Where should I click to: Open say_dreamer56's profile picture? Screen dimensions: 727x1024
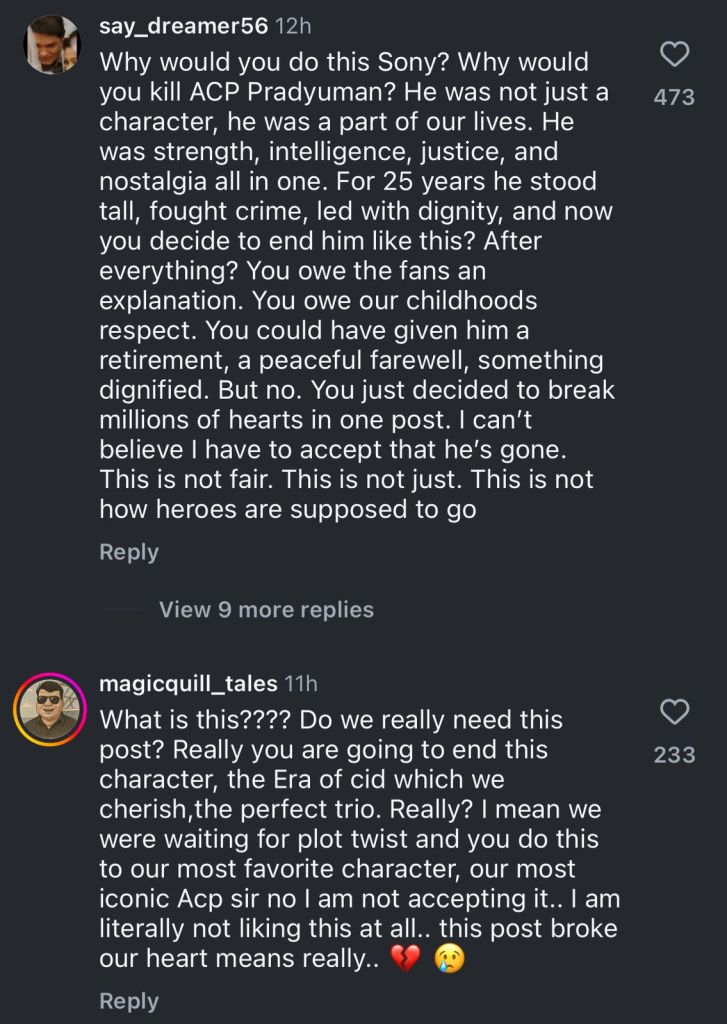point(52,45)
